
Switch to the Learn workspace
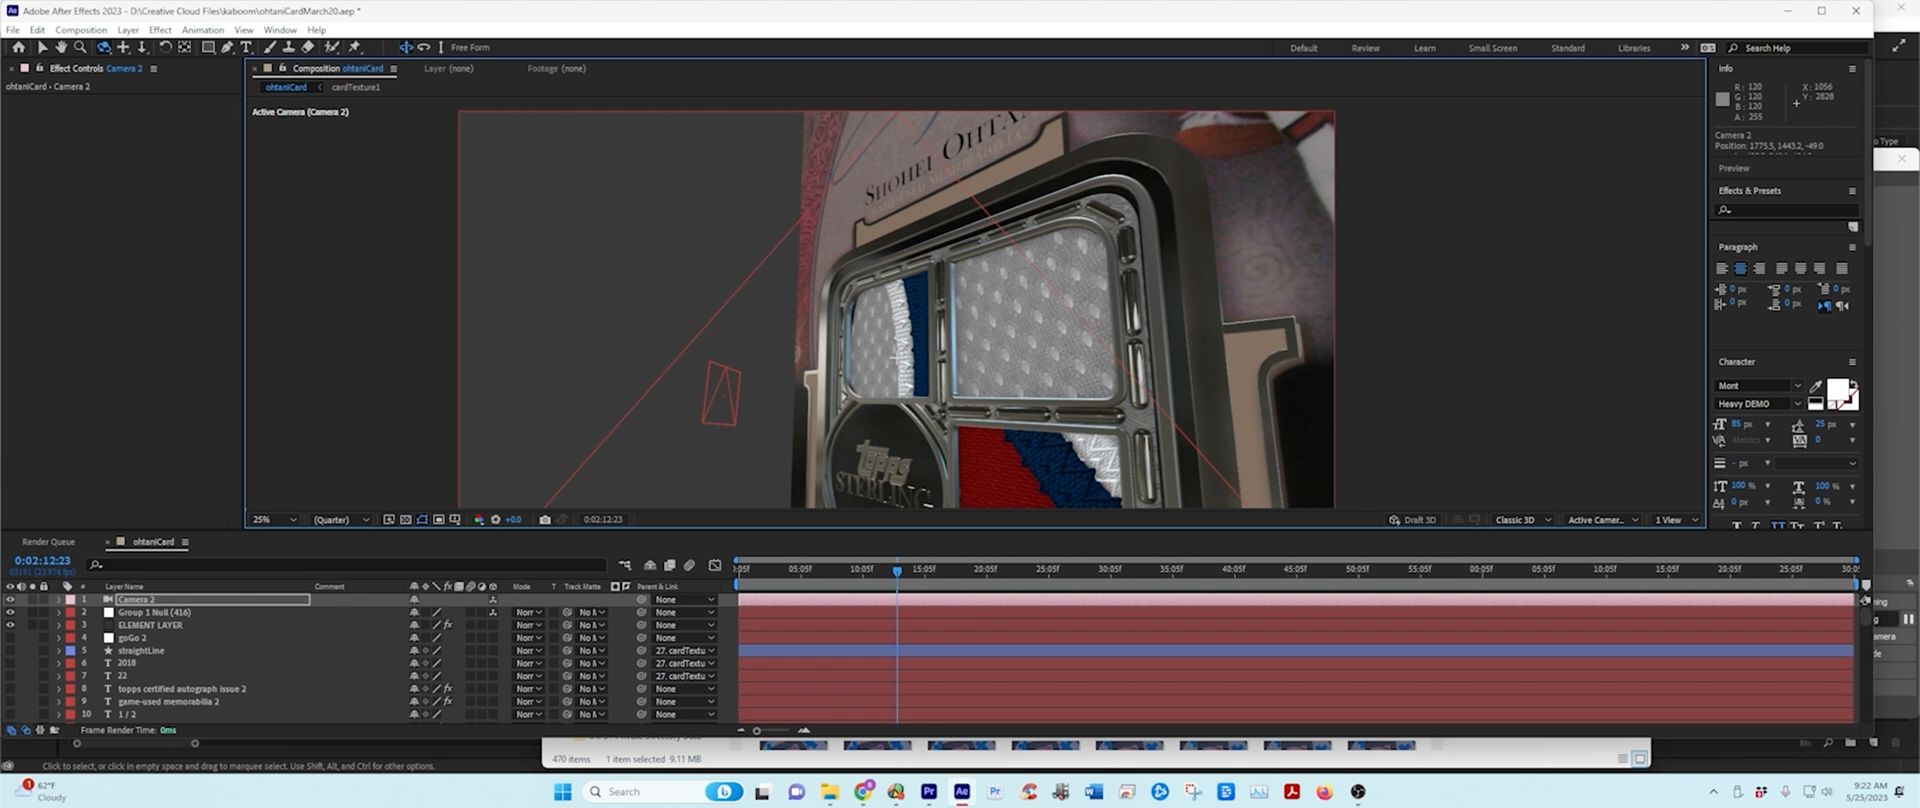coord(1424,48)
